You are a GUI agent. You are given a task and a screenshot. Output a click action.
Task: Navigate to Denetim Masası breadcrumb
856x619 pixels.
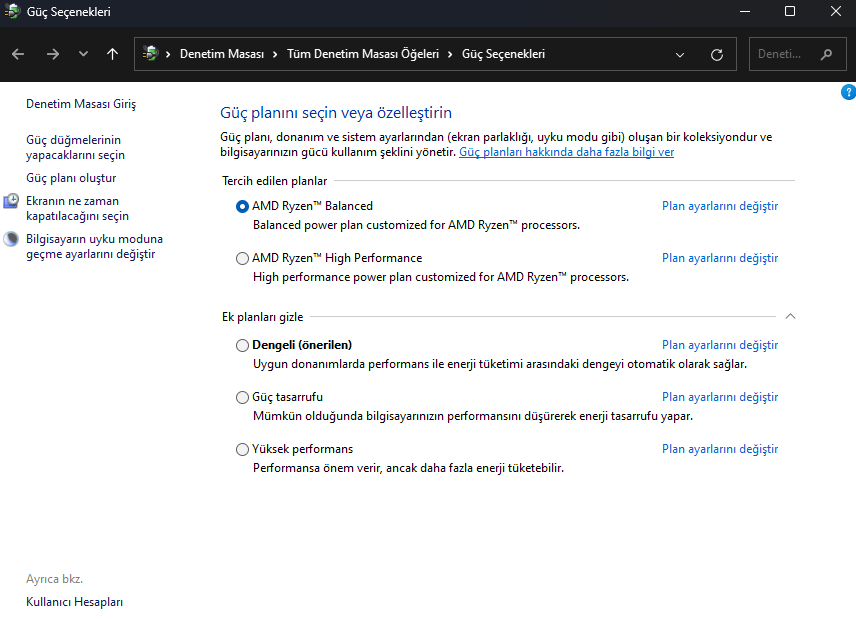(222, 54)
